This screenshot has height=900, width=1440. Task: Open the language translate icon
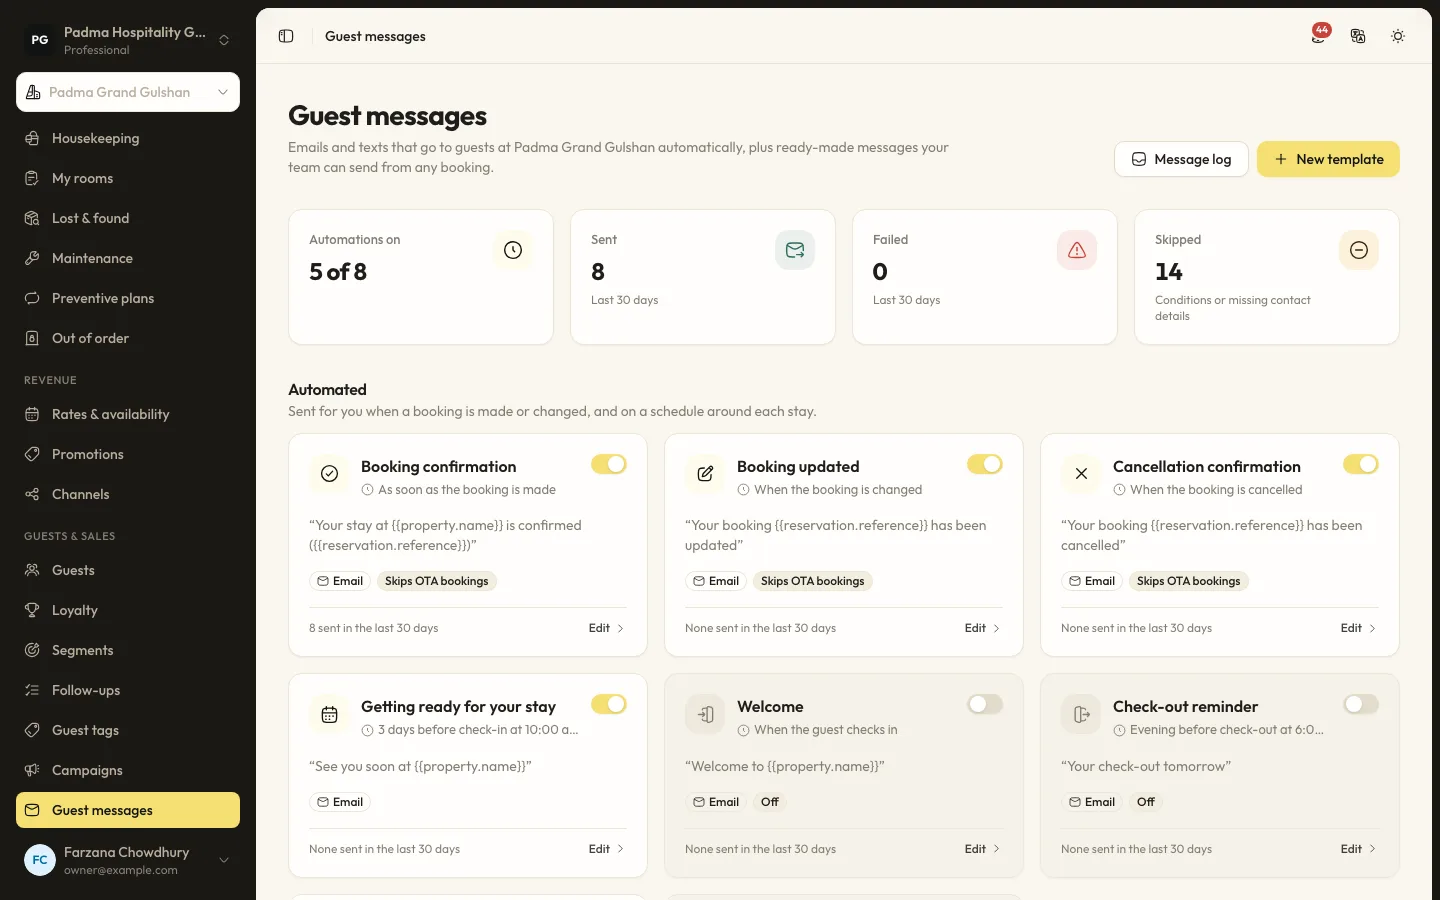[x=1358, y=36]
